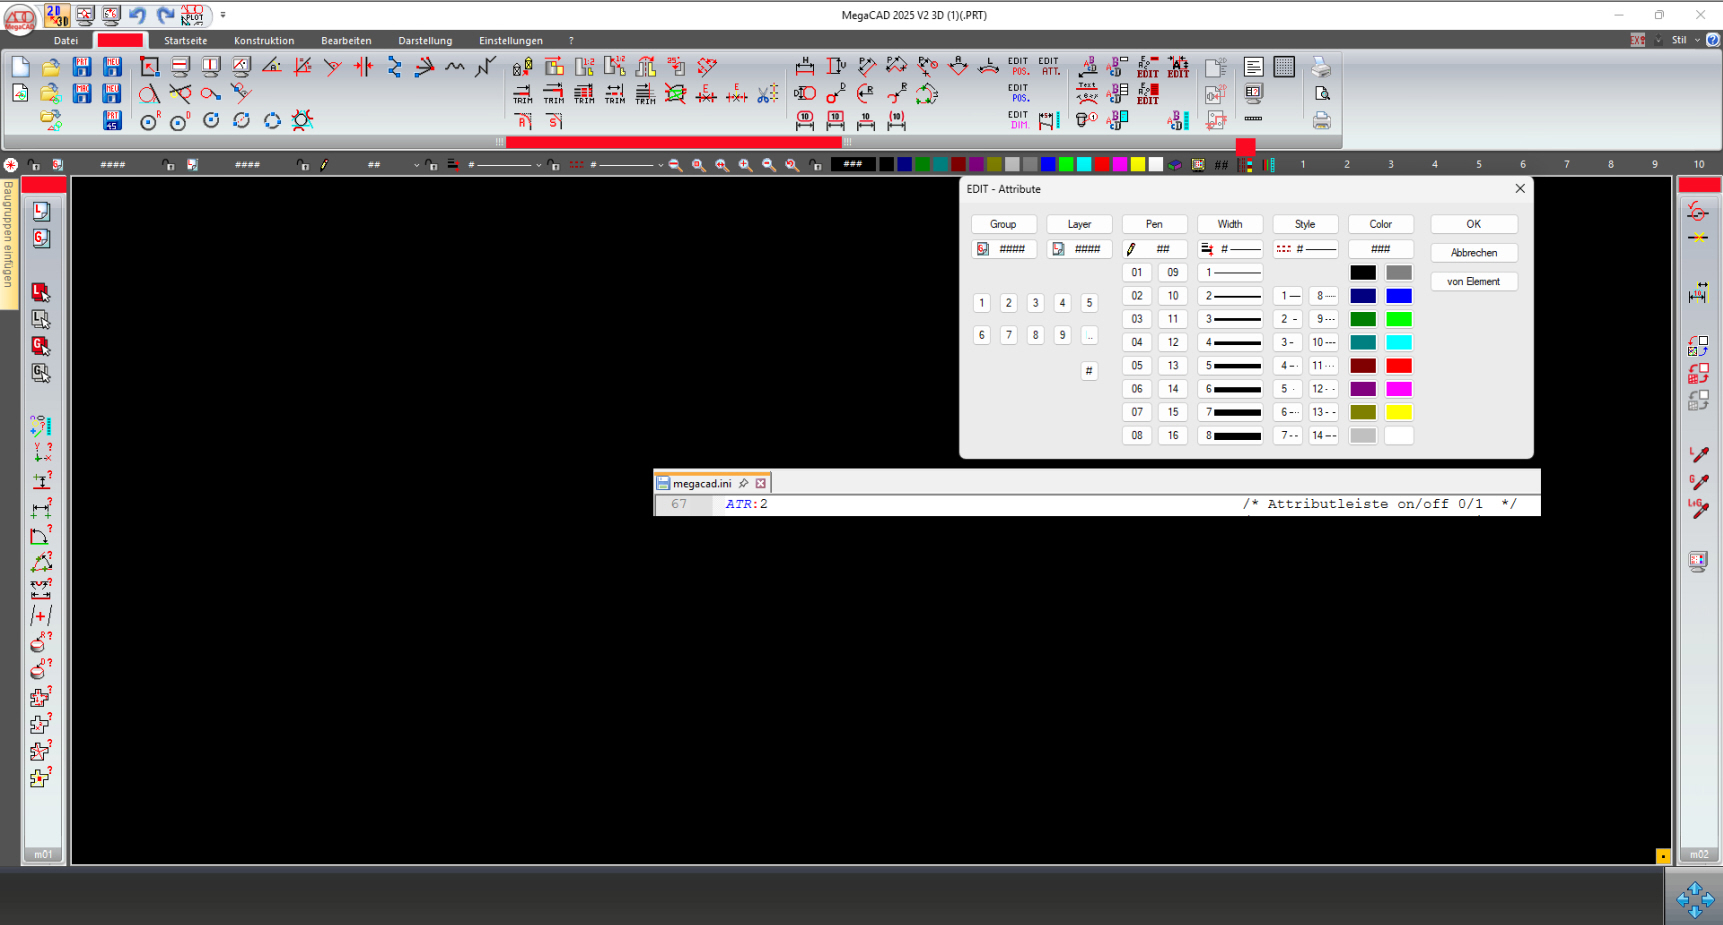The image size is (1723, 925).
Task: Click the von Element button
Action: tap(1474, 282)
